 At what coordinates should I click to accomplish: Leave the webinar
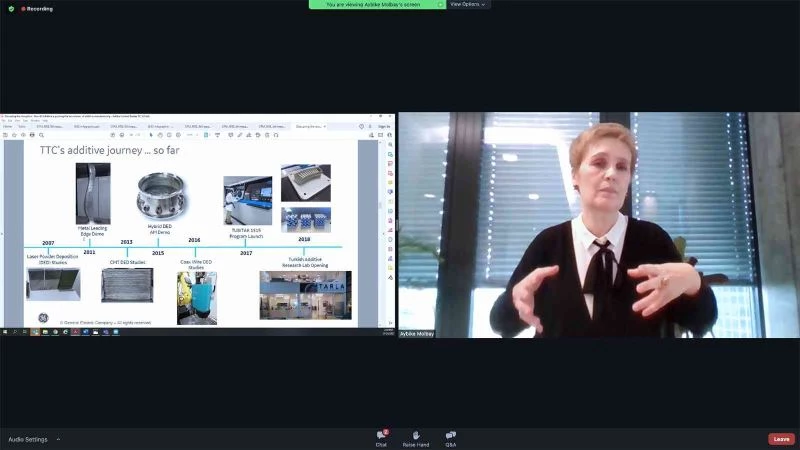coord(781,439)
